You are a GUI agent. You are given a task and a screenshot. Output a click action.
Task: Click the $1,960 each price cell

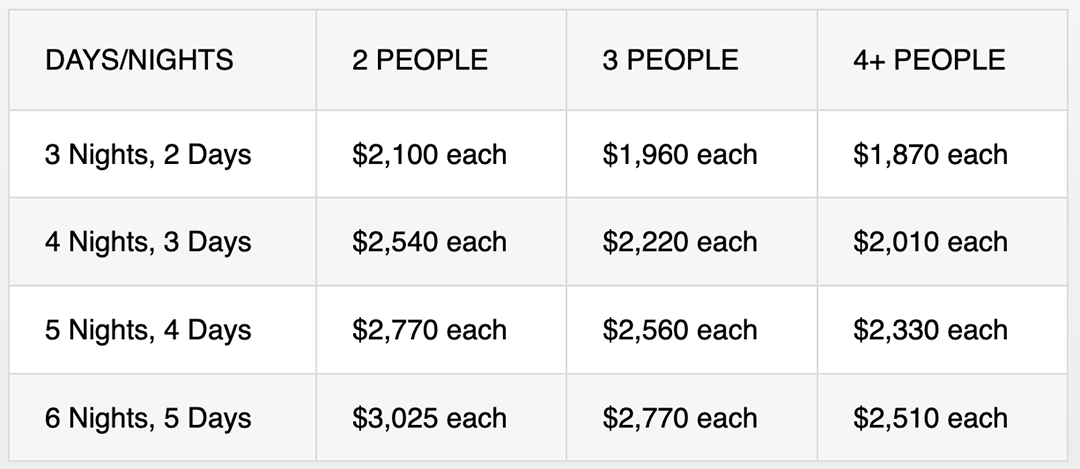(x=680, y=155)
